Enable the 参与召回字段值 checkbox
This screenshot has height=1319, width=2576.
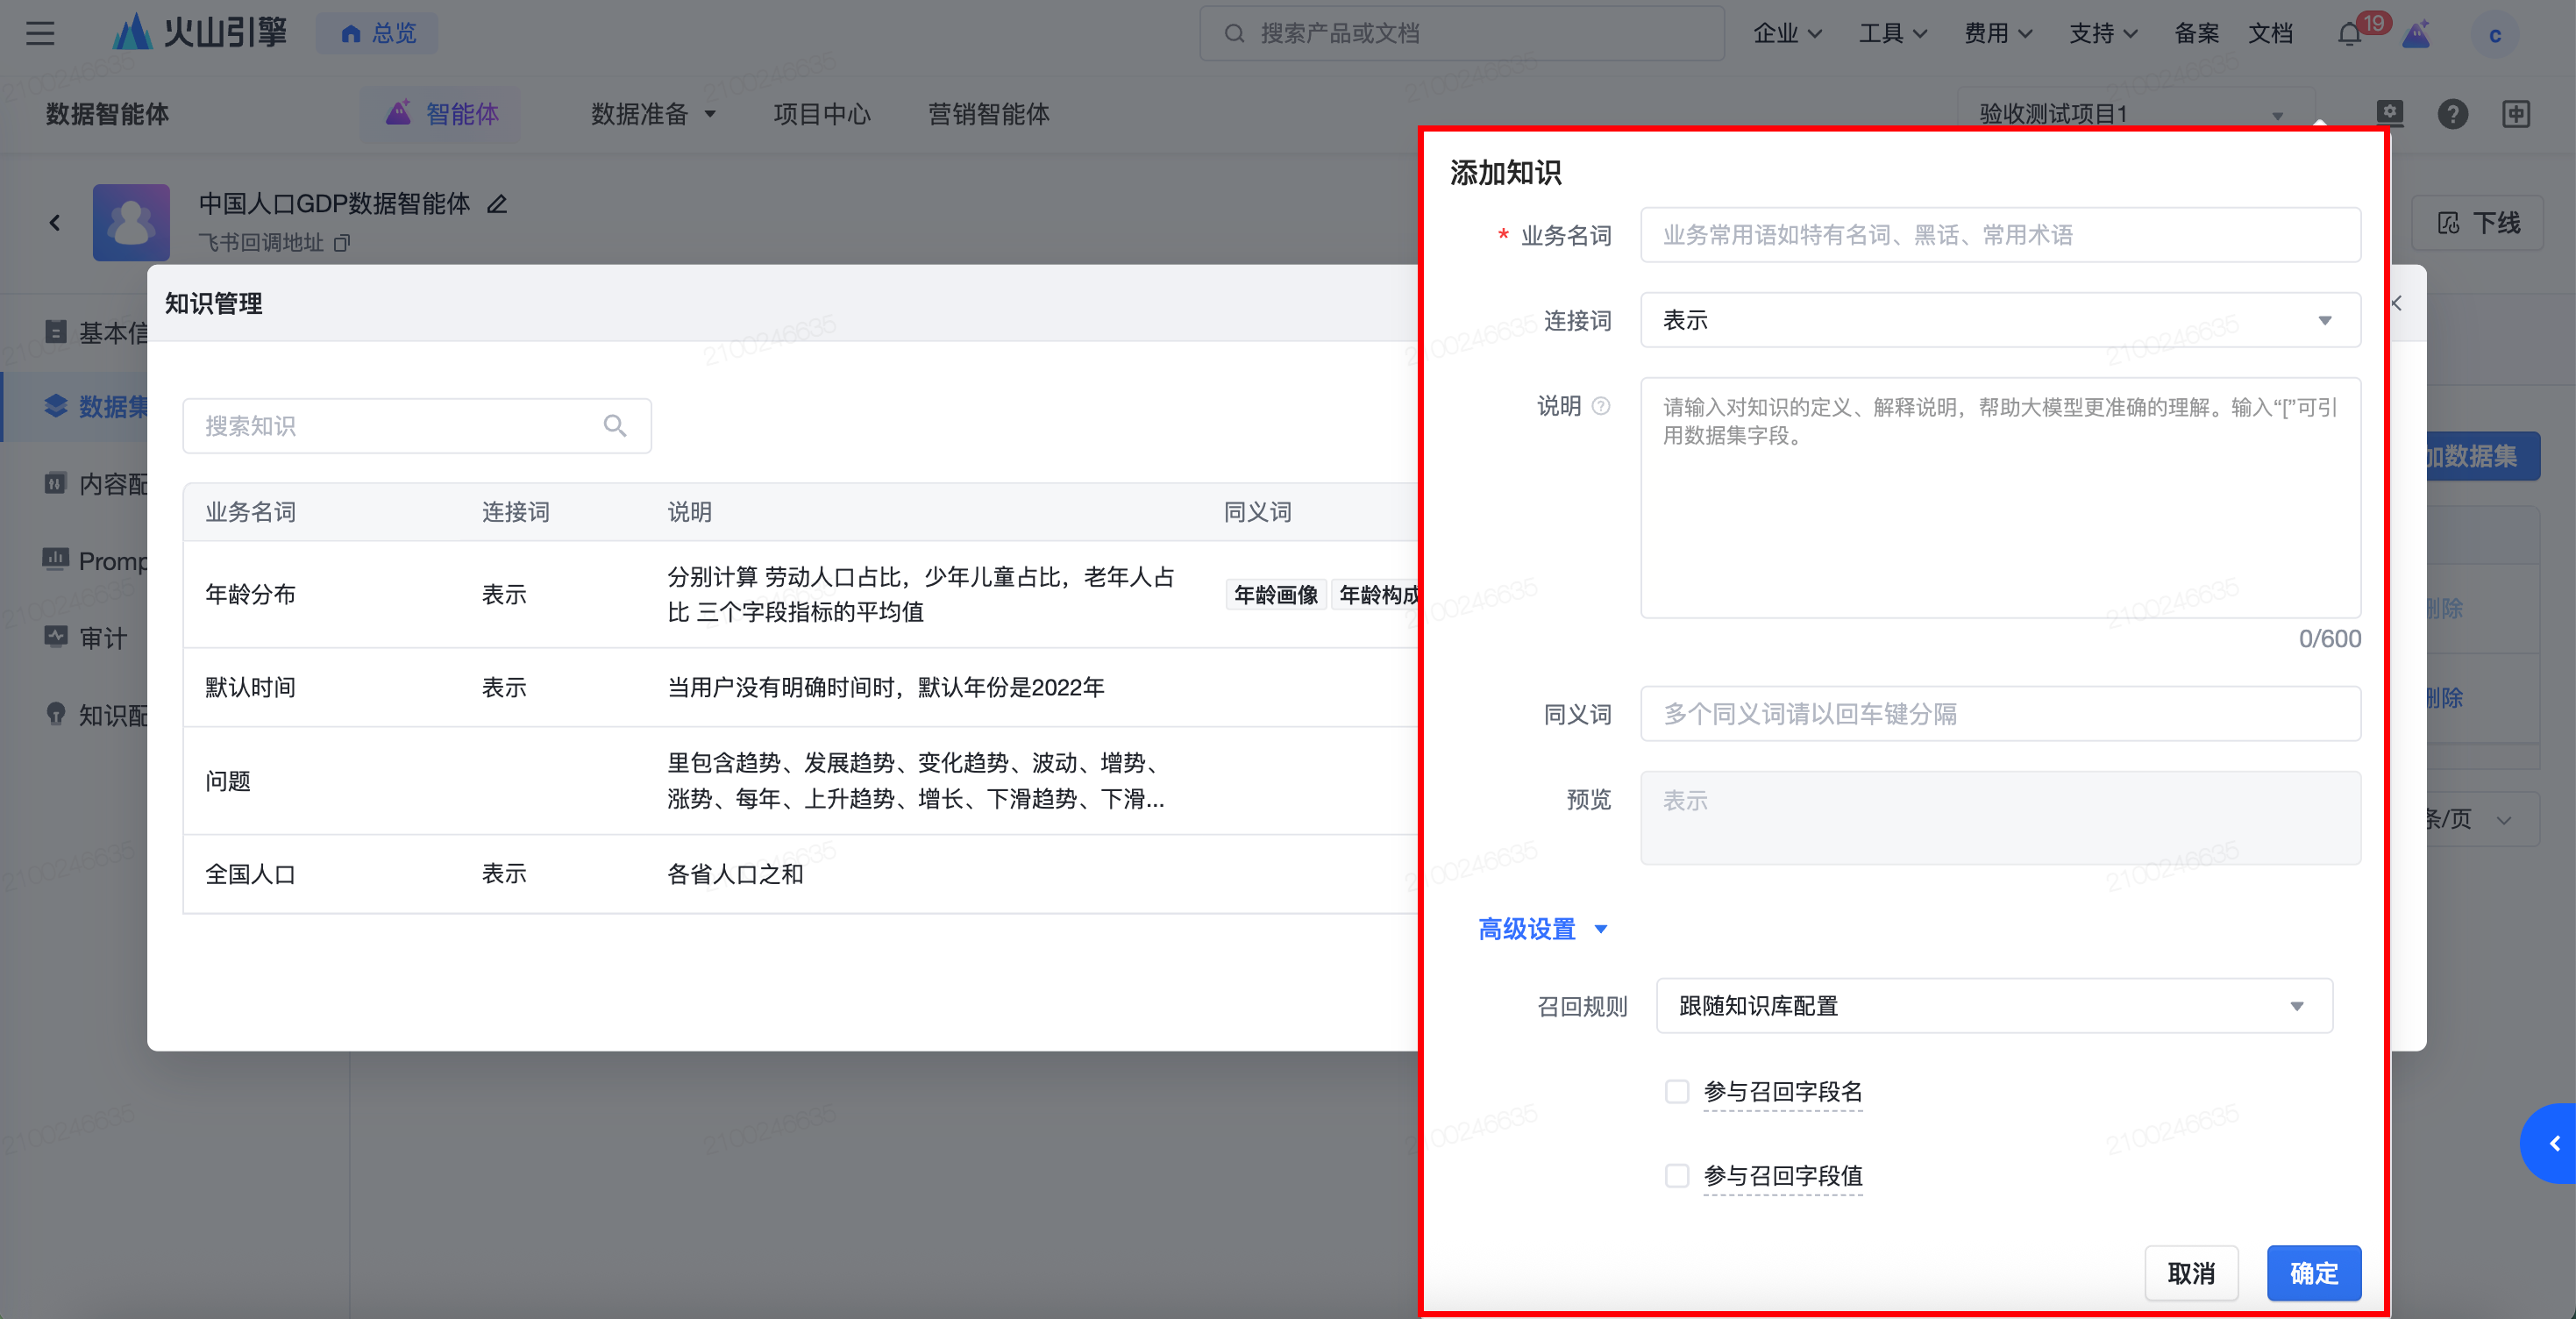[1677, 1176]
